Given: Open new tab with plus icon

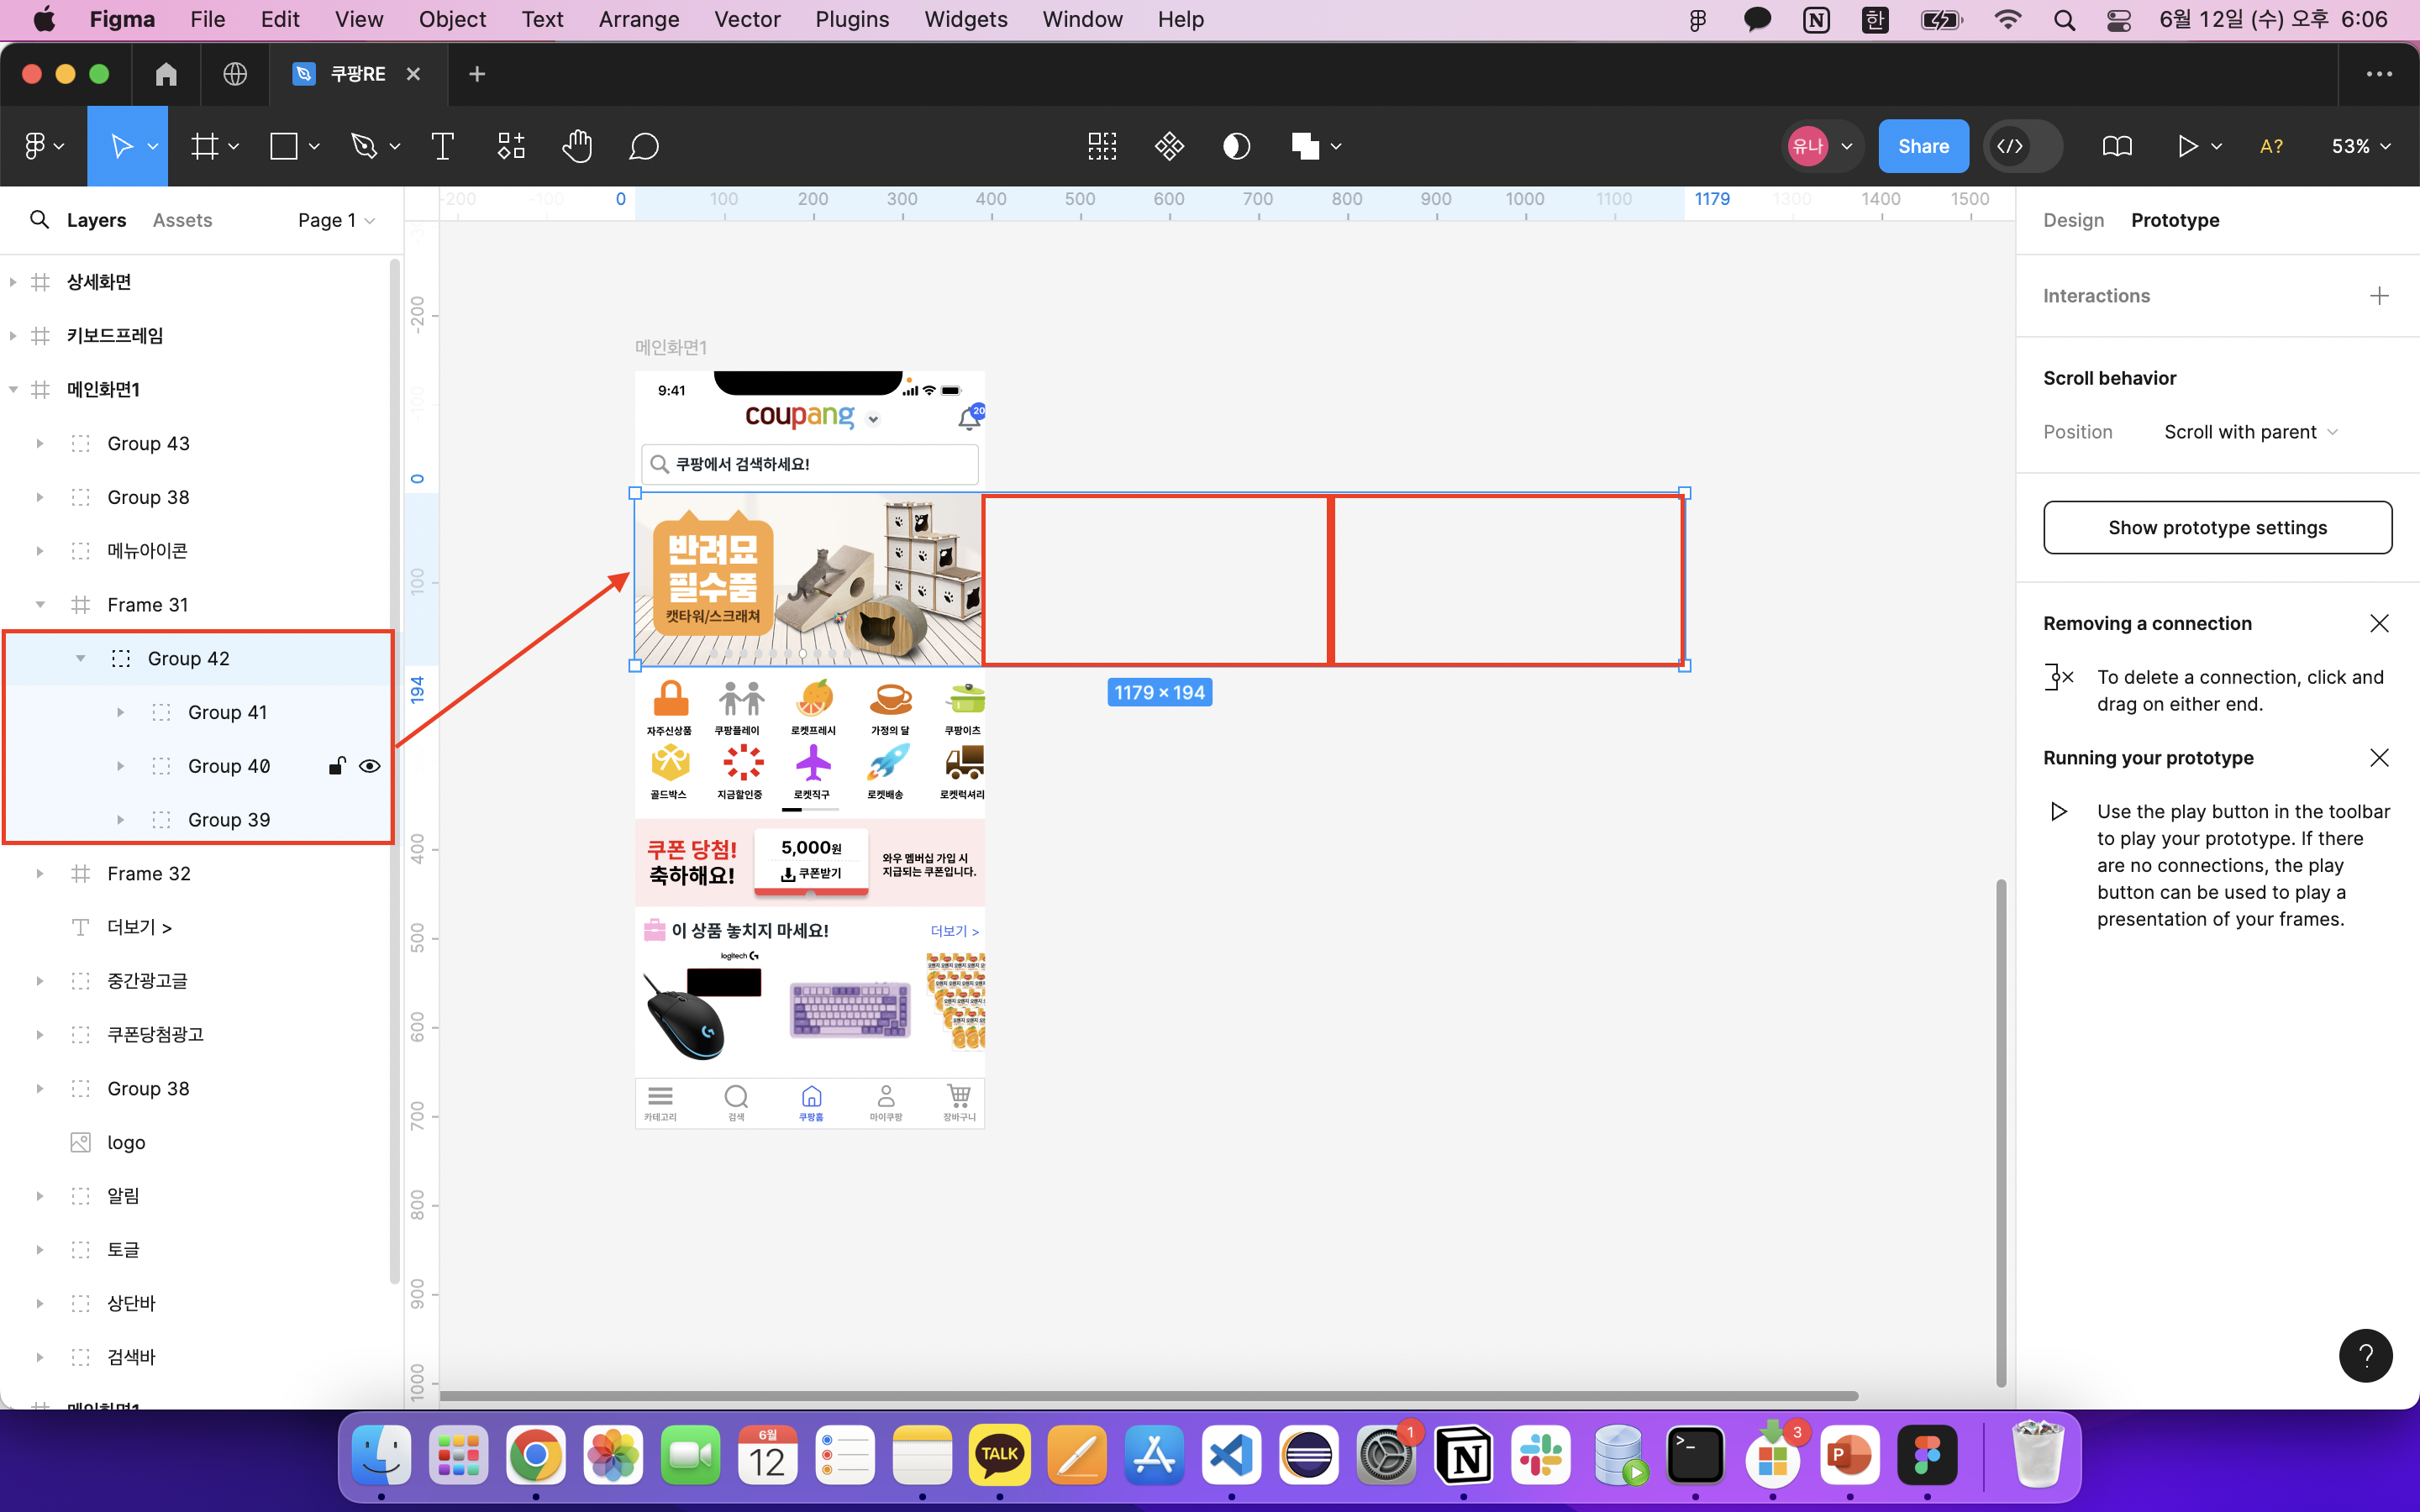Looking at the screenshot, I should tap(477, 74).
